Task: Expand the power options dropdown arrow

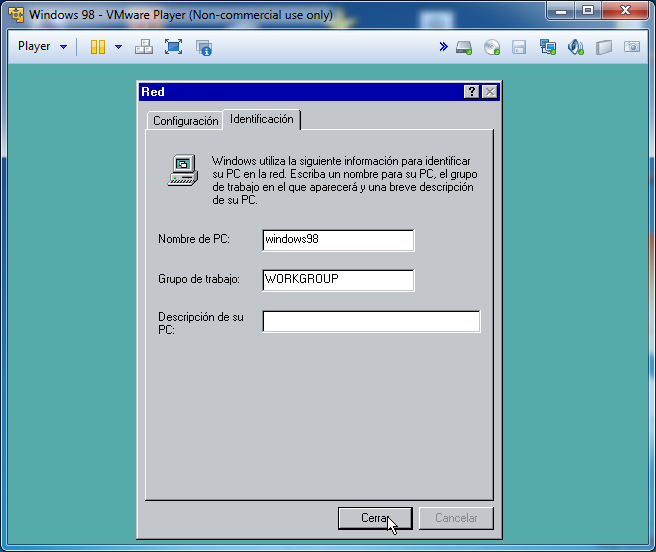Action: [x=118, y=47]
